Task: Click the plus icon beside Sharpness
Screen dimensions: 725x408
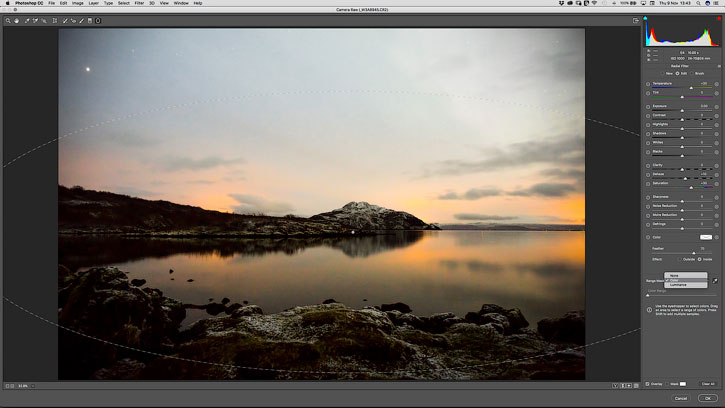Action: [717, 198]
